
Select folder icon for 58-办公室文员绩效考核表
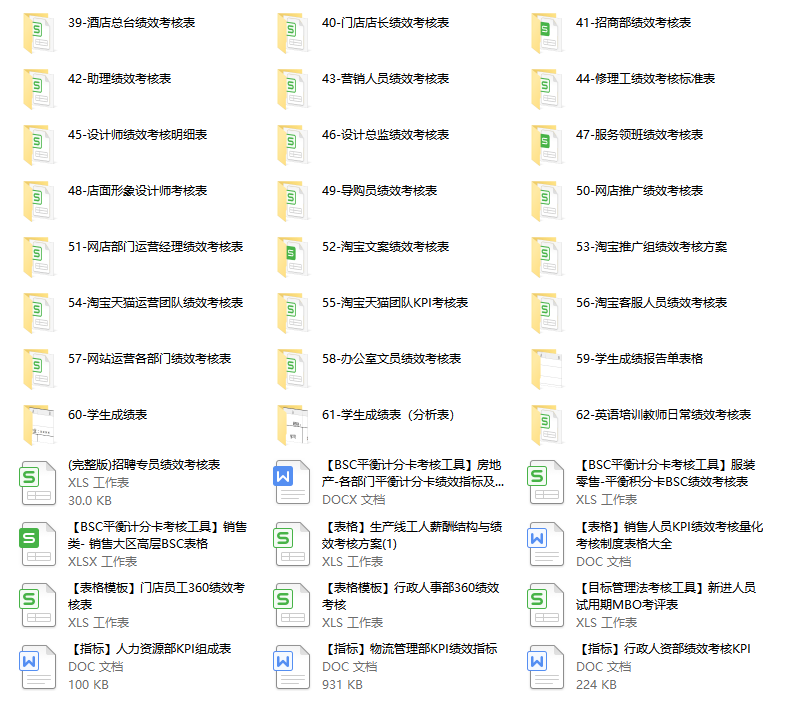pyautogui.click(x=293, y=369)
